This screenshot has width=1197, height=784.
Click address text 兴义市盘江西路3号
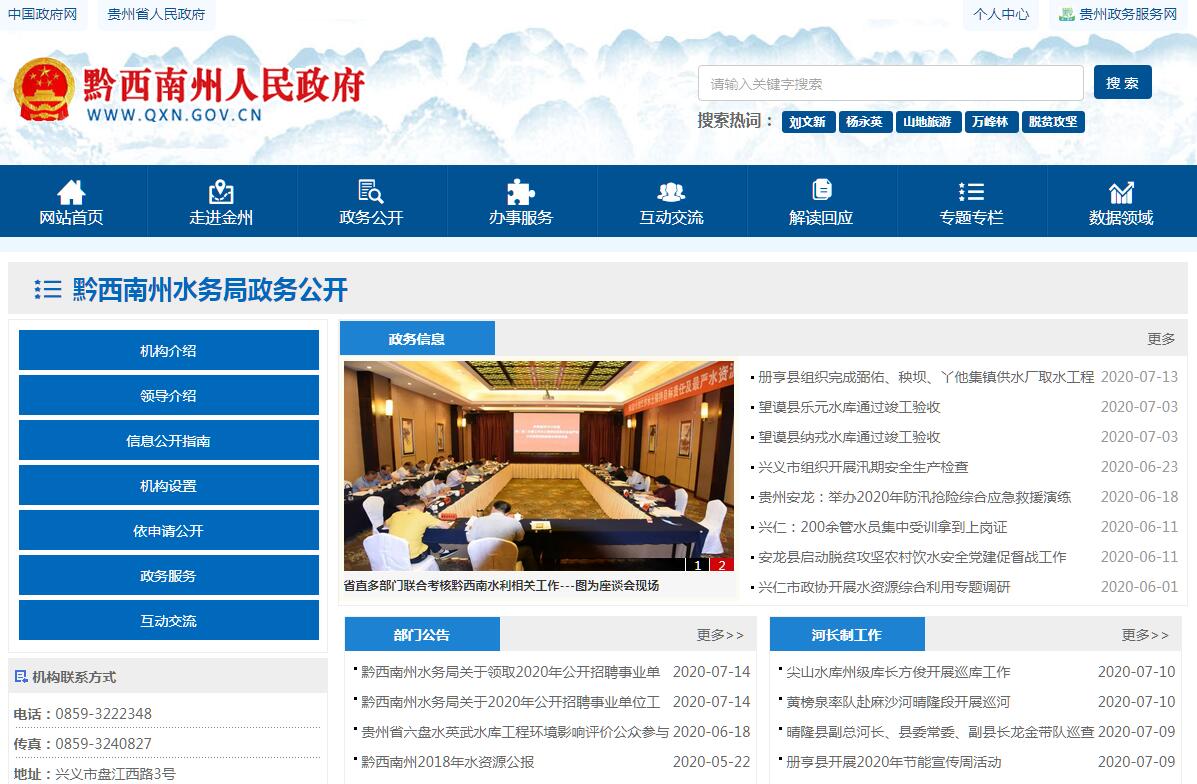click(115, 773)
